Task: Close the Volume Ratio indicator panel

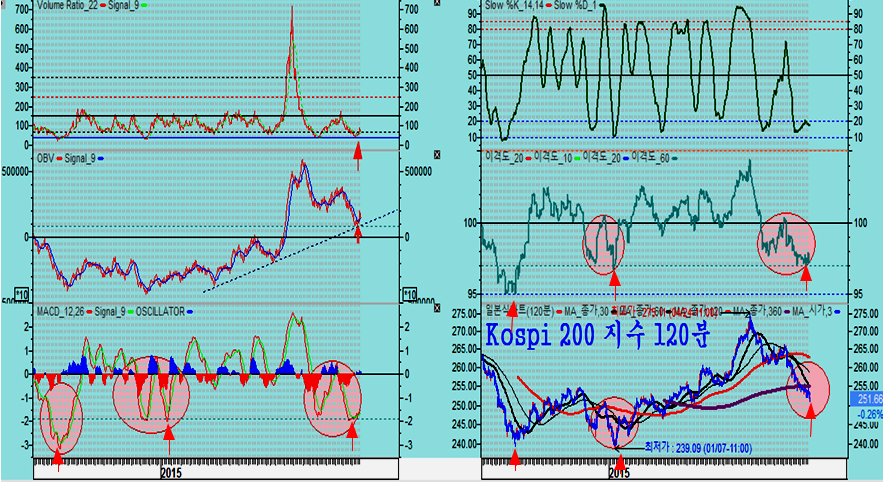Action: point(437,4)
